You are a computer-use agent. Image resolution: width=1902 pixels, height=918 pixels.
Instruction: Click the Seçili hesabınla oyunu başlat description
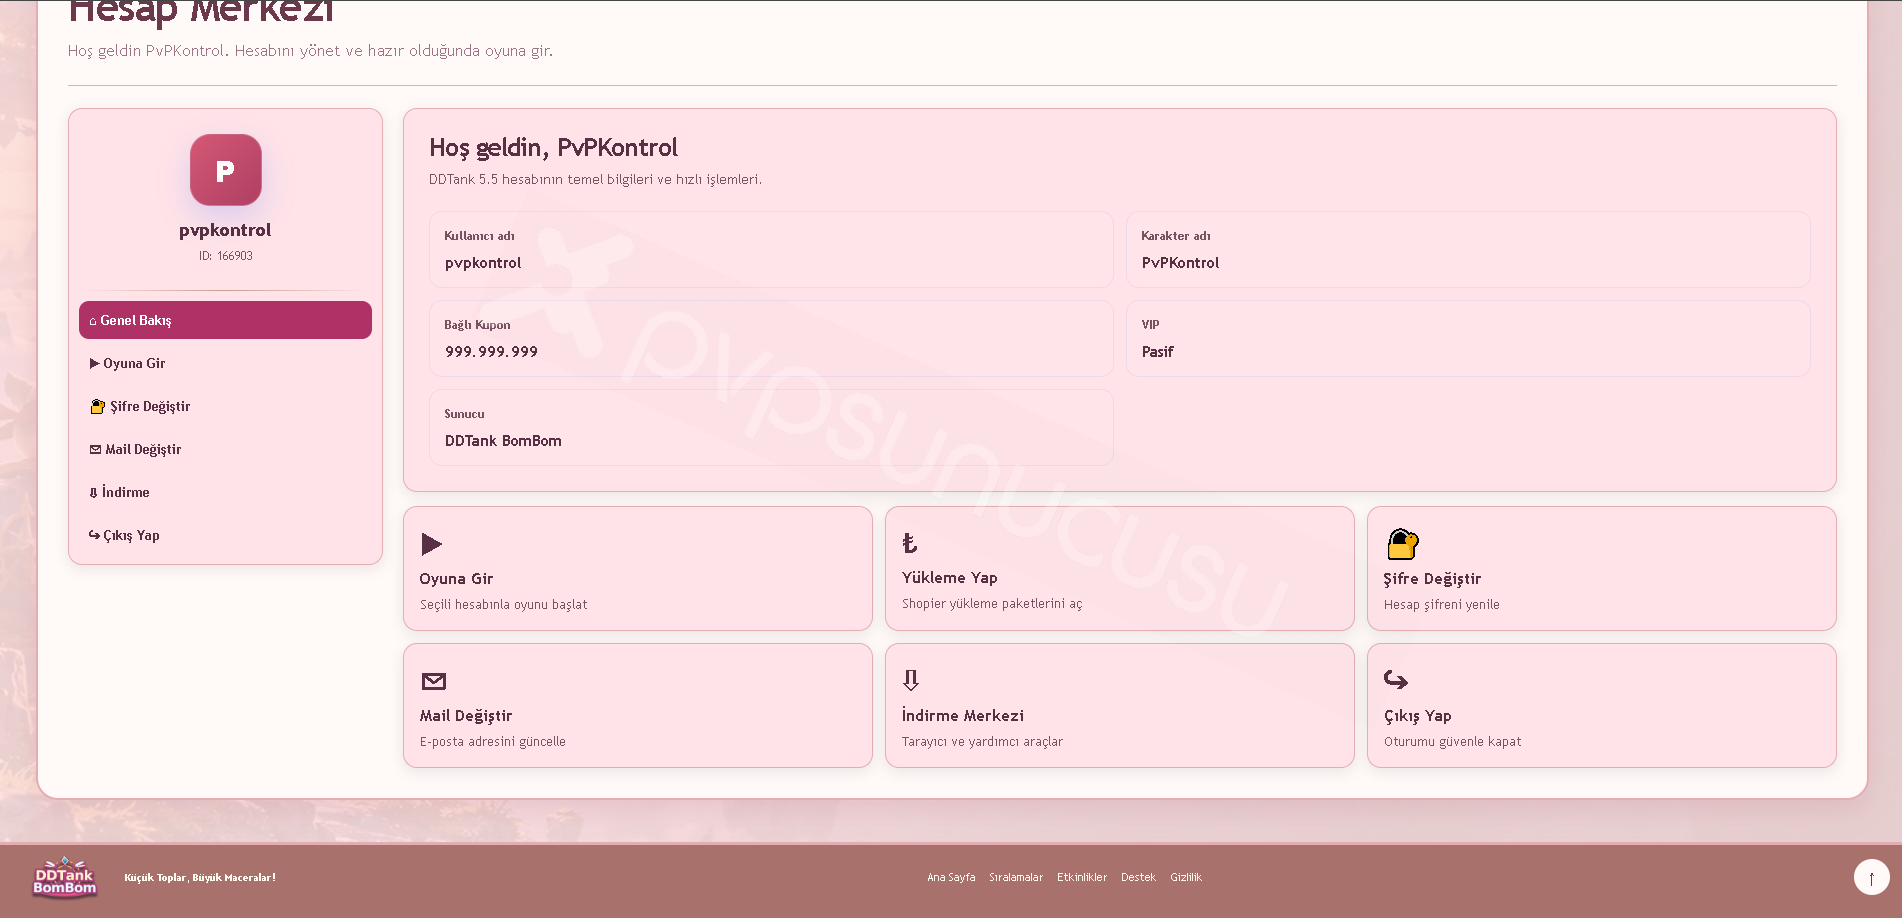tap(504, 605)
